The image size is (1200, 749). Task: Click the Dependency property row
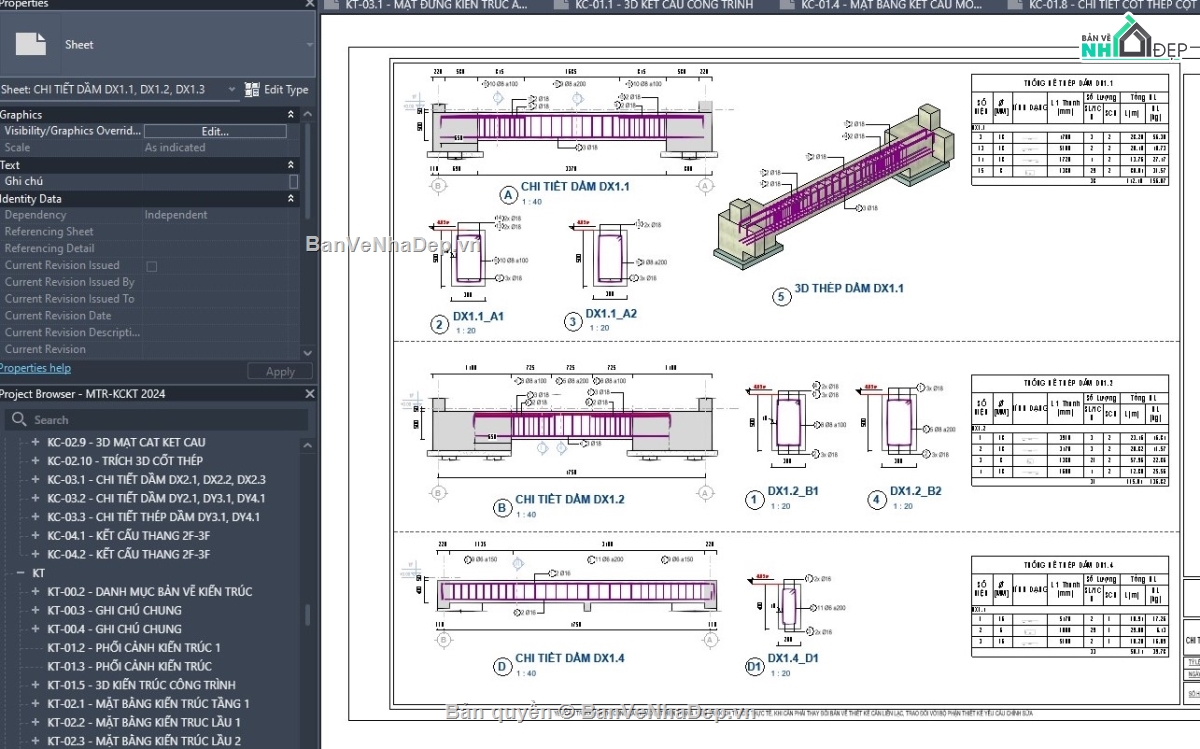point(150,215)
